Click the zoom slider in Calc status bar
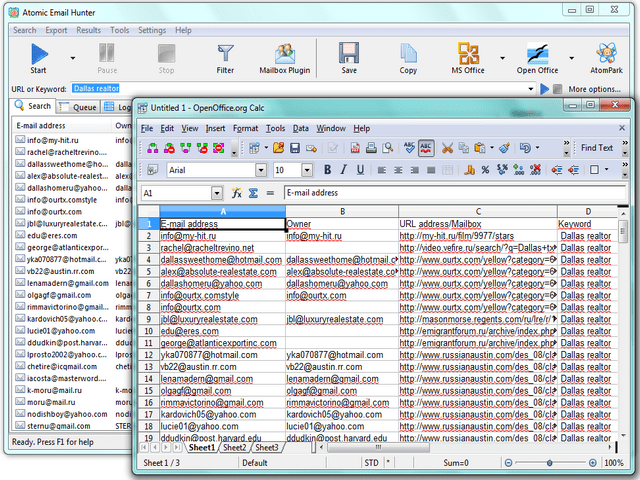Image resolution: width=640 pixels, height=480 pixels. 551,463
